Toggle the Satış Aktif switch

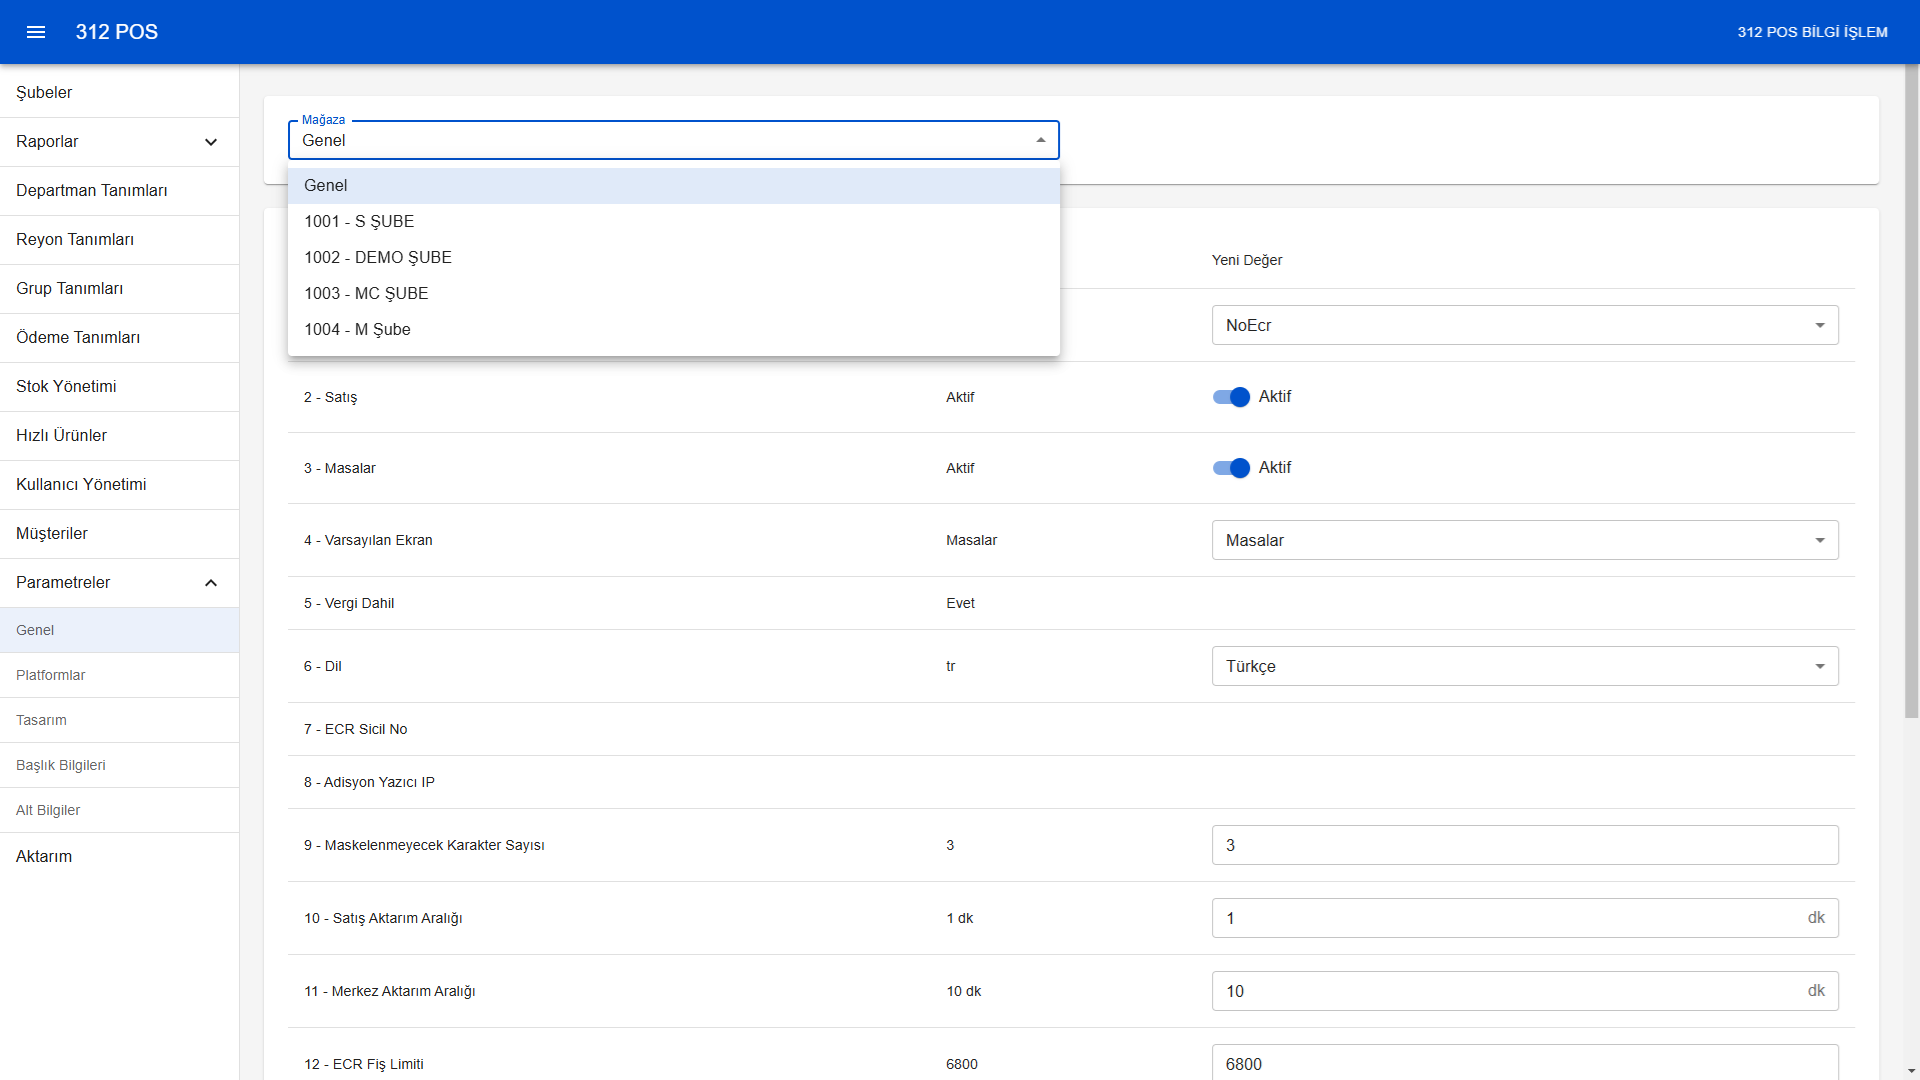[x=1231, y=397]
